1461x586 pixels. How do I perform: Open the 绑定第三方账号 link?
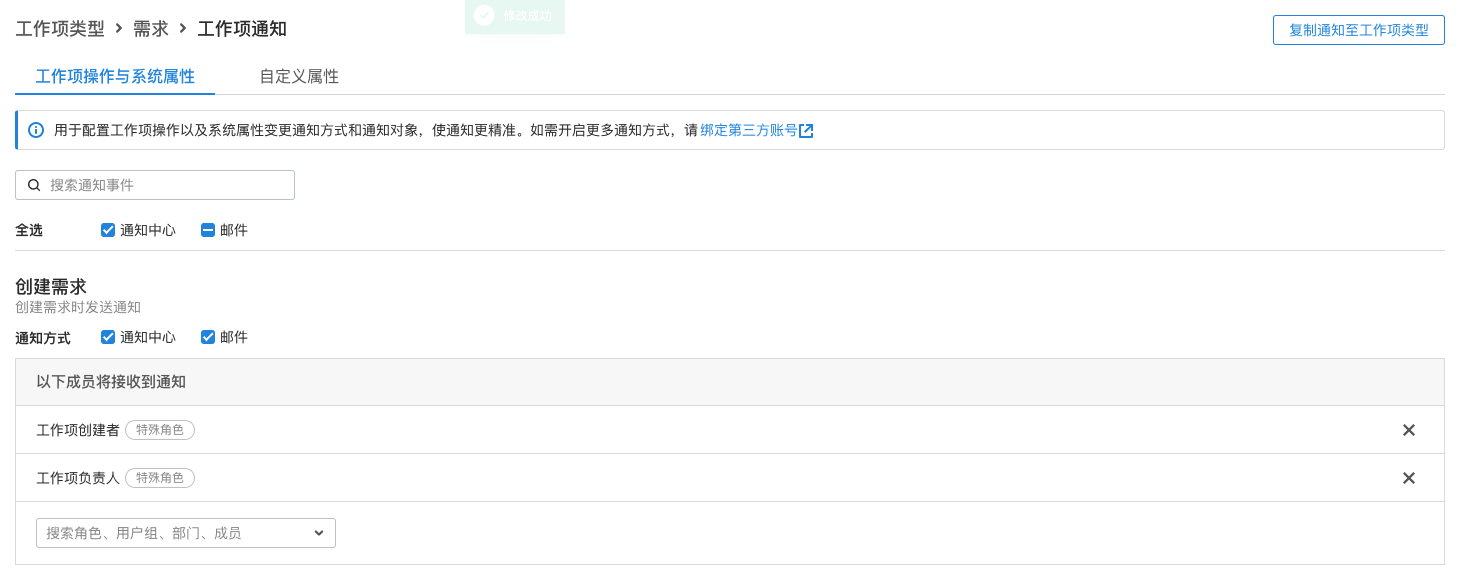pos(748,130)
